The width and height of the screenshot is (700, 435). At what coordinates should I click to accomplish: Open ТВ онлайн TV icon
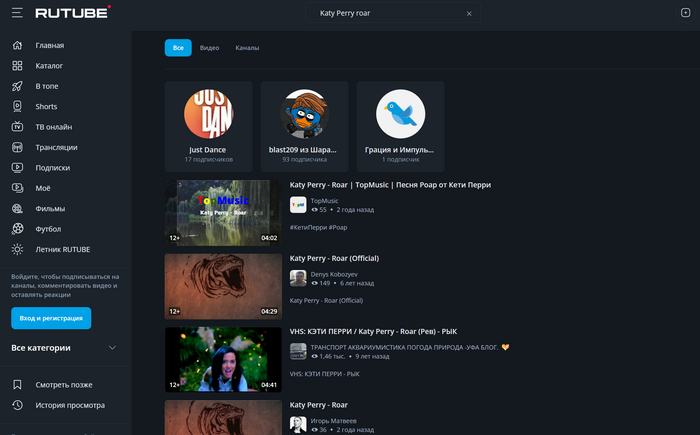click(17, 127)
